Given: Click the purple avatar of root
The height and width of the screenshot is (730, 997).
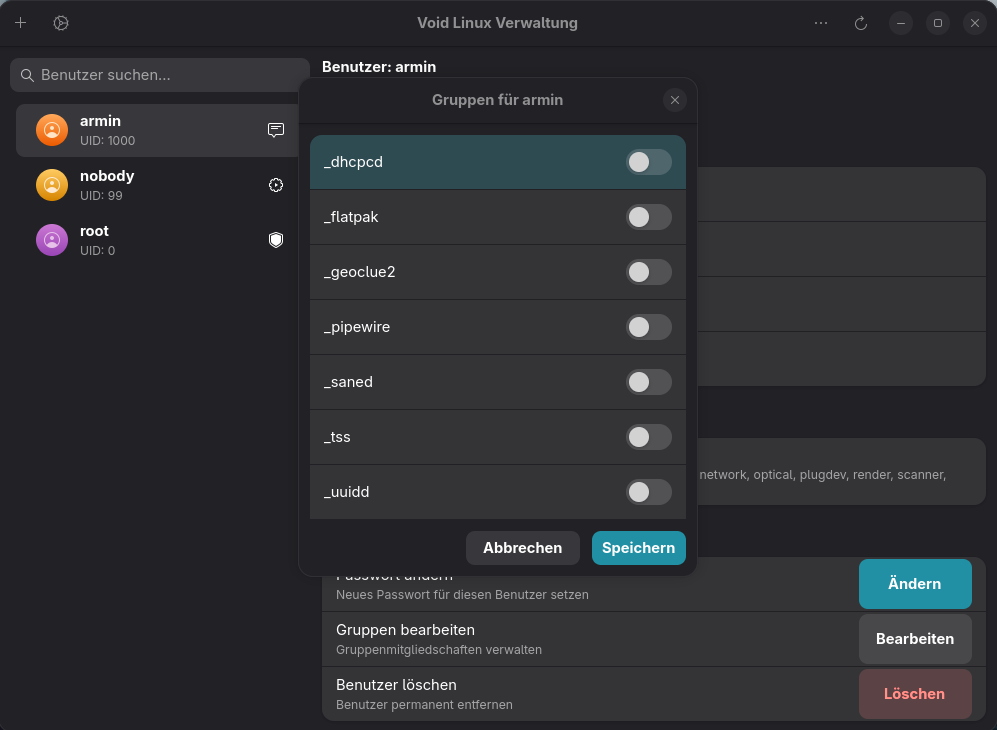Looking at the screenshot, I should (52, 240).
